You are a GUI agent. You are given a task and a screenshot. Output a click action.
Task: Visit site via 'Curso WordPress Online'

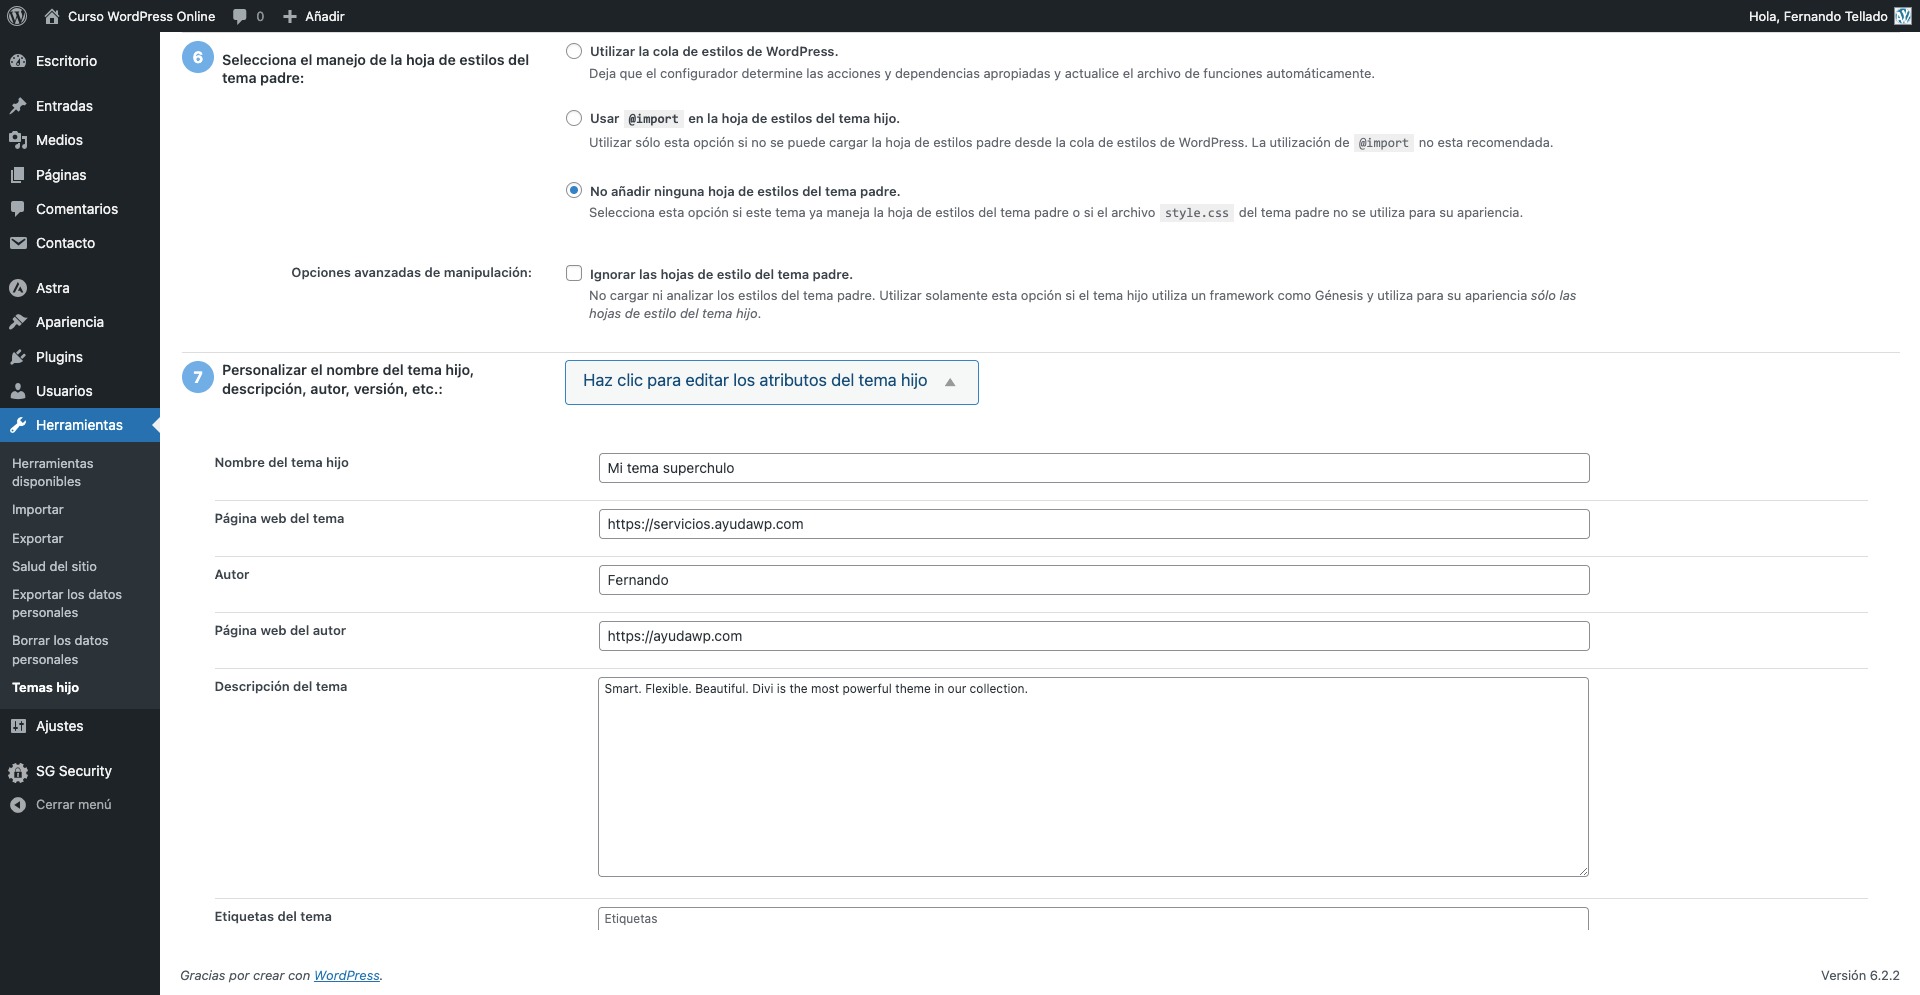[x=141, y=16]
